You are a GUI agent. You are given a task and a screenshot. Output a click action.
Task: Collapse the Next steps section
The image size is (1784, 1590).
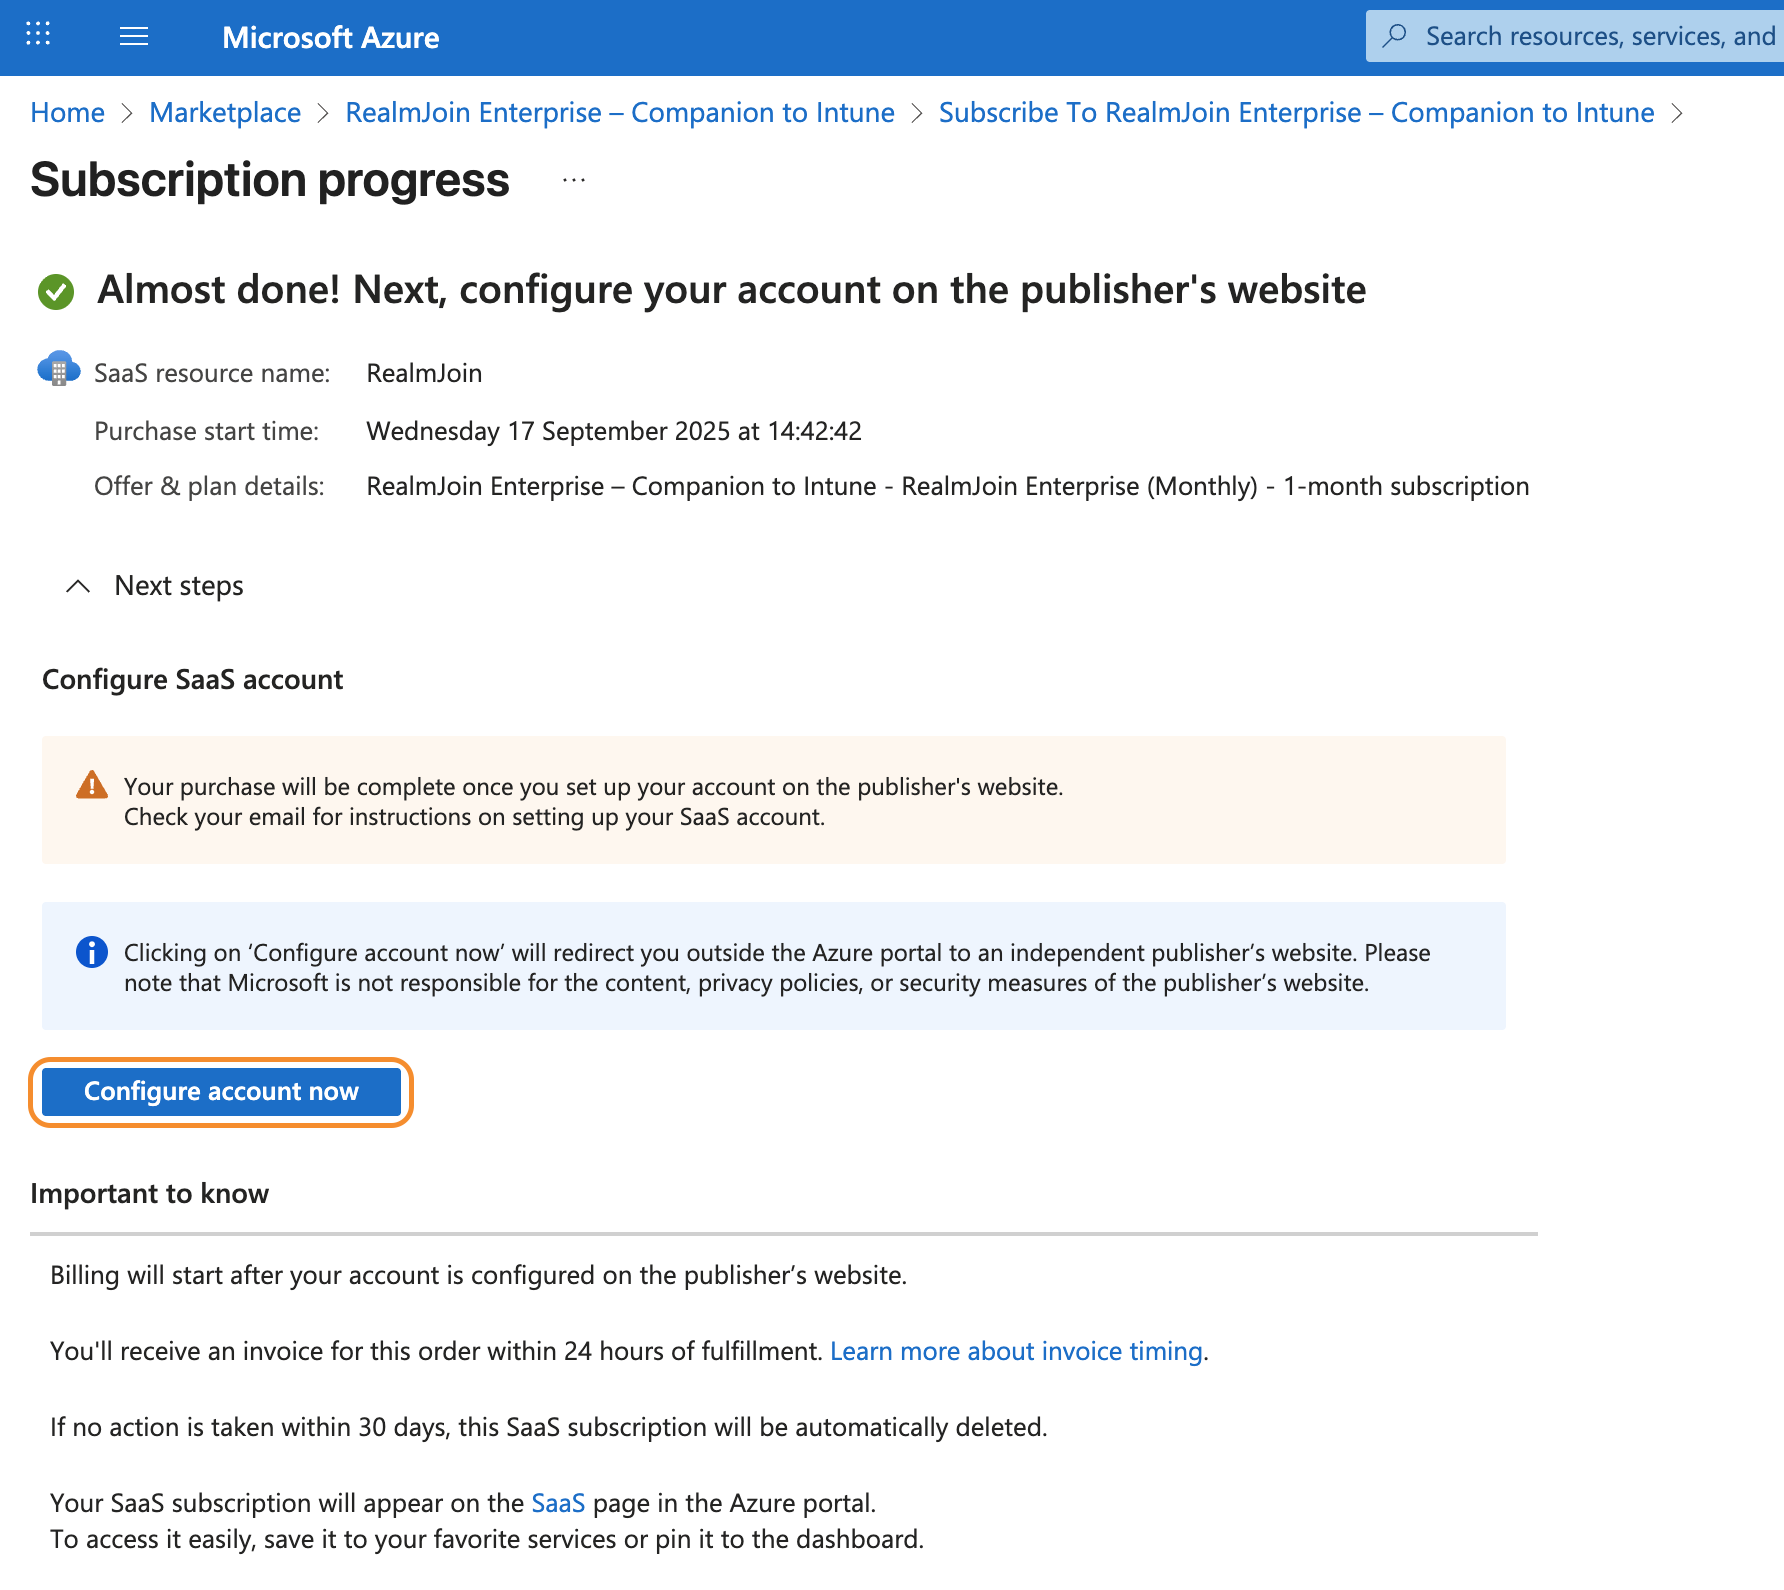pos(78,586)
